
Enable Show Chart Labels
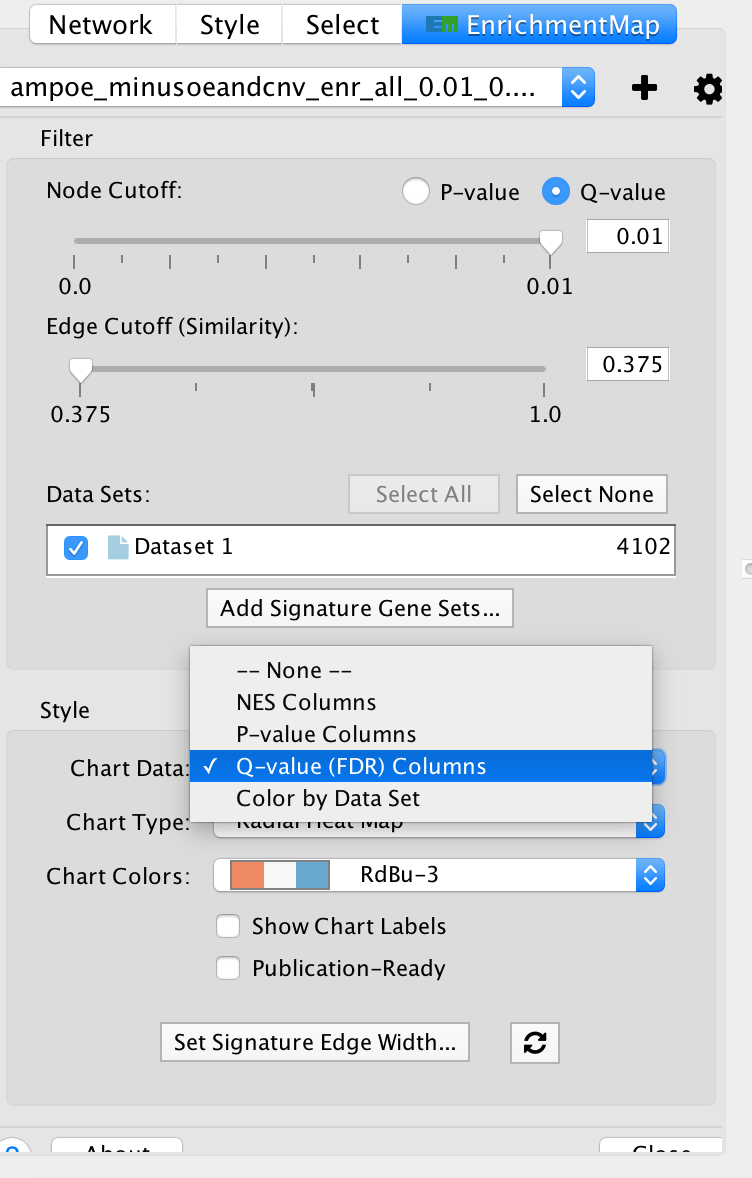[x=228, y=926]
